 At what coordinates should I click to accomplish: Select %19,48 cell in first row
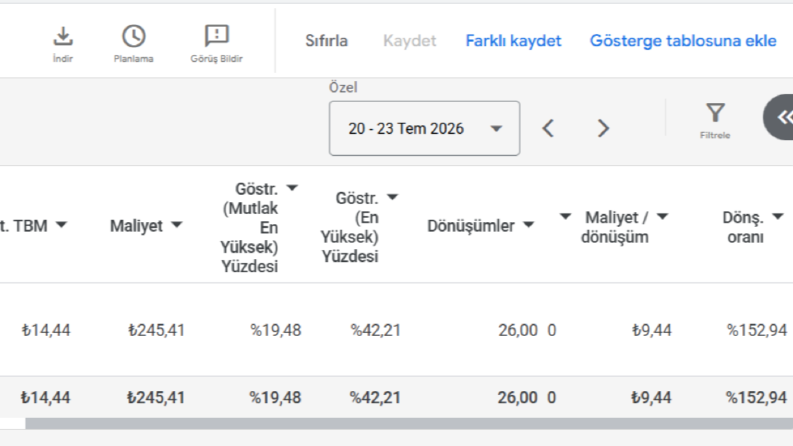click(276, 330)
